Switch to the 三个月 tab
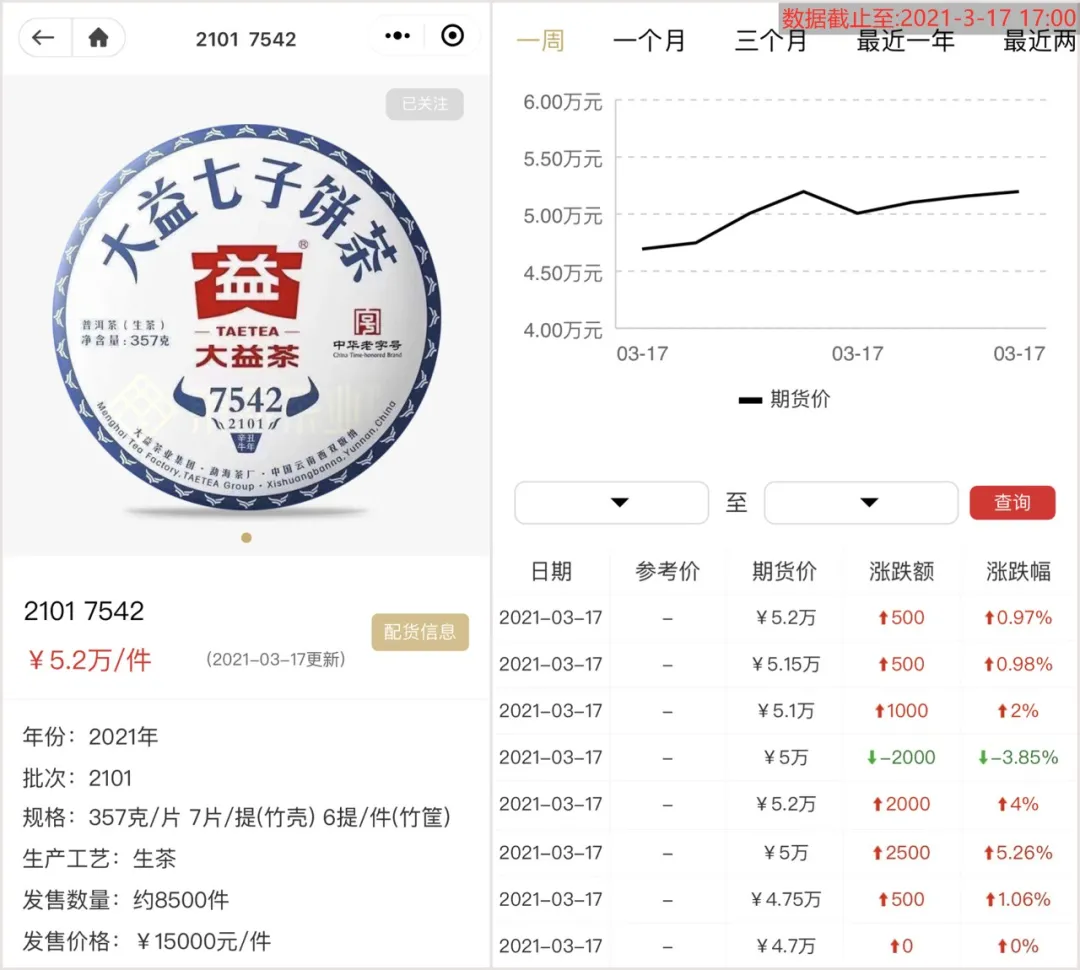The height and width of the screenshot is (970, 1080). pyautogui.click(x=771, y=41)
